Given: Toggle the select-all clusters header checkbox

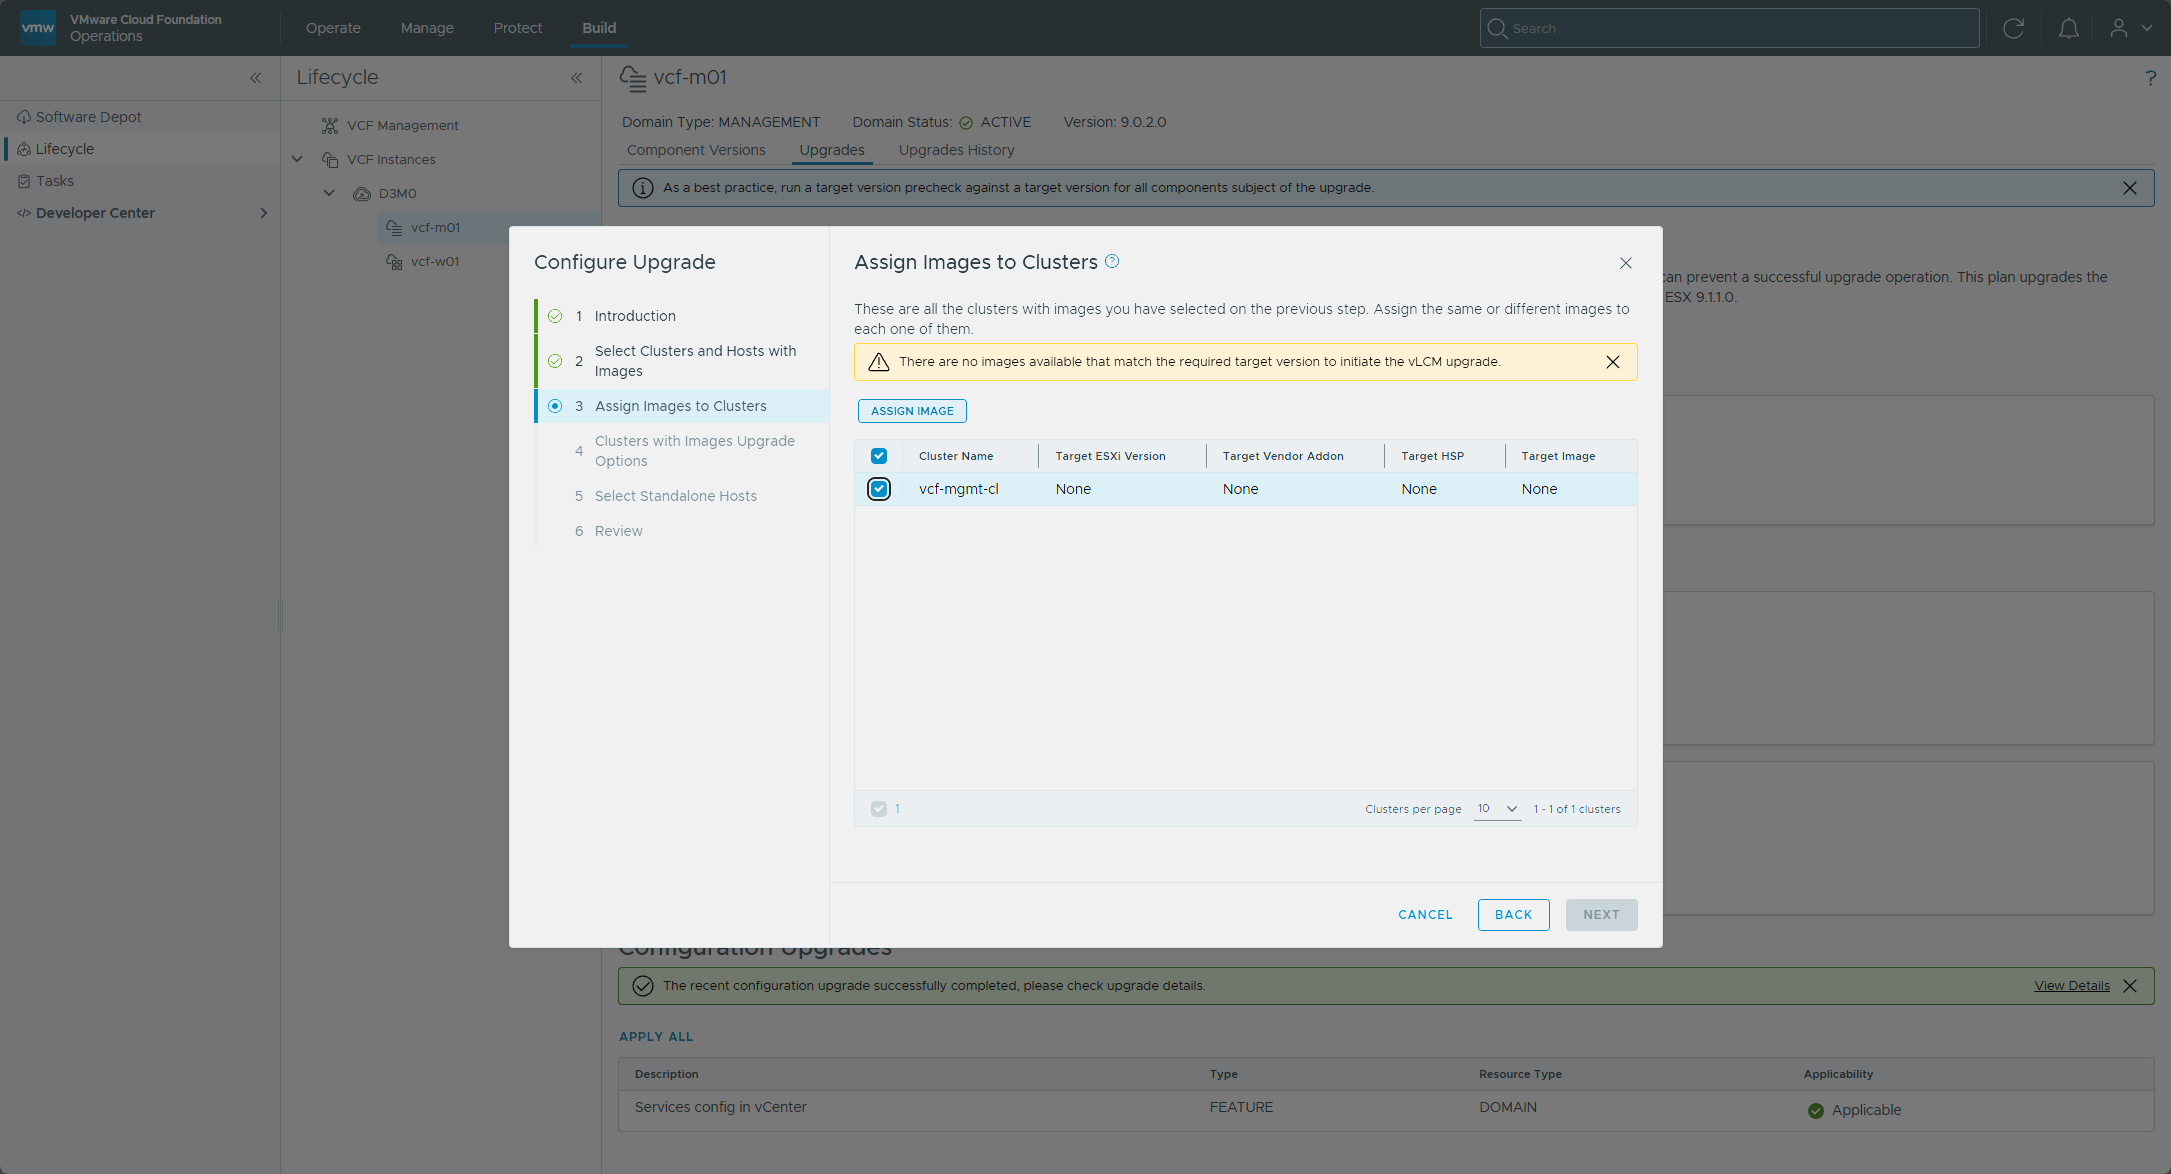Looking at the screenshot, I should coord(879,456).
